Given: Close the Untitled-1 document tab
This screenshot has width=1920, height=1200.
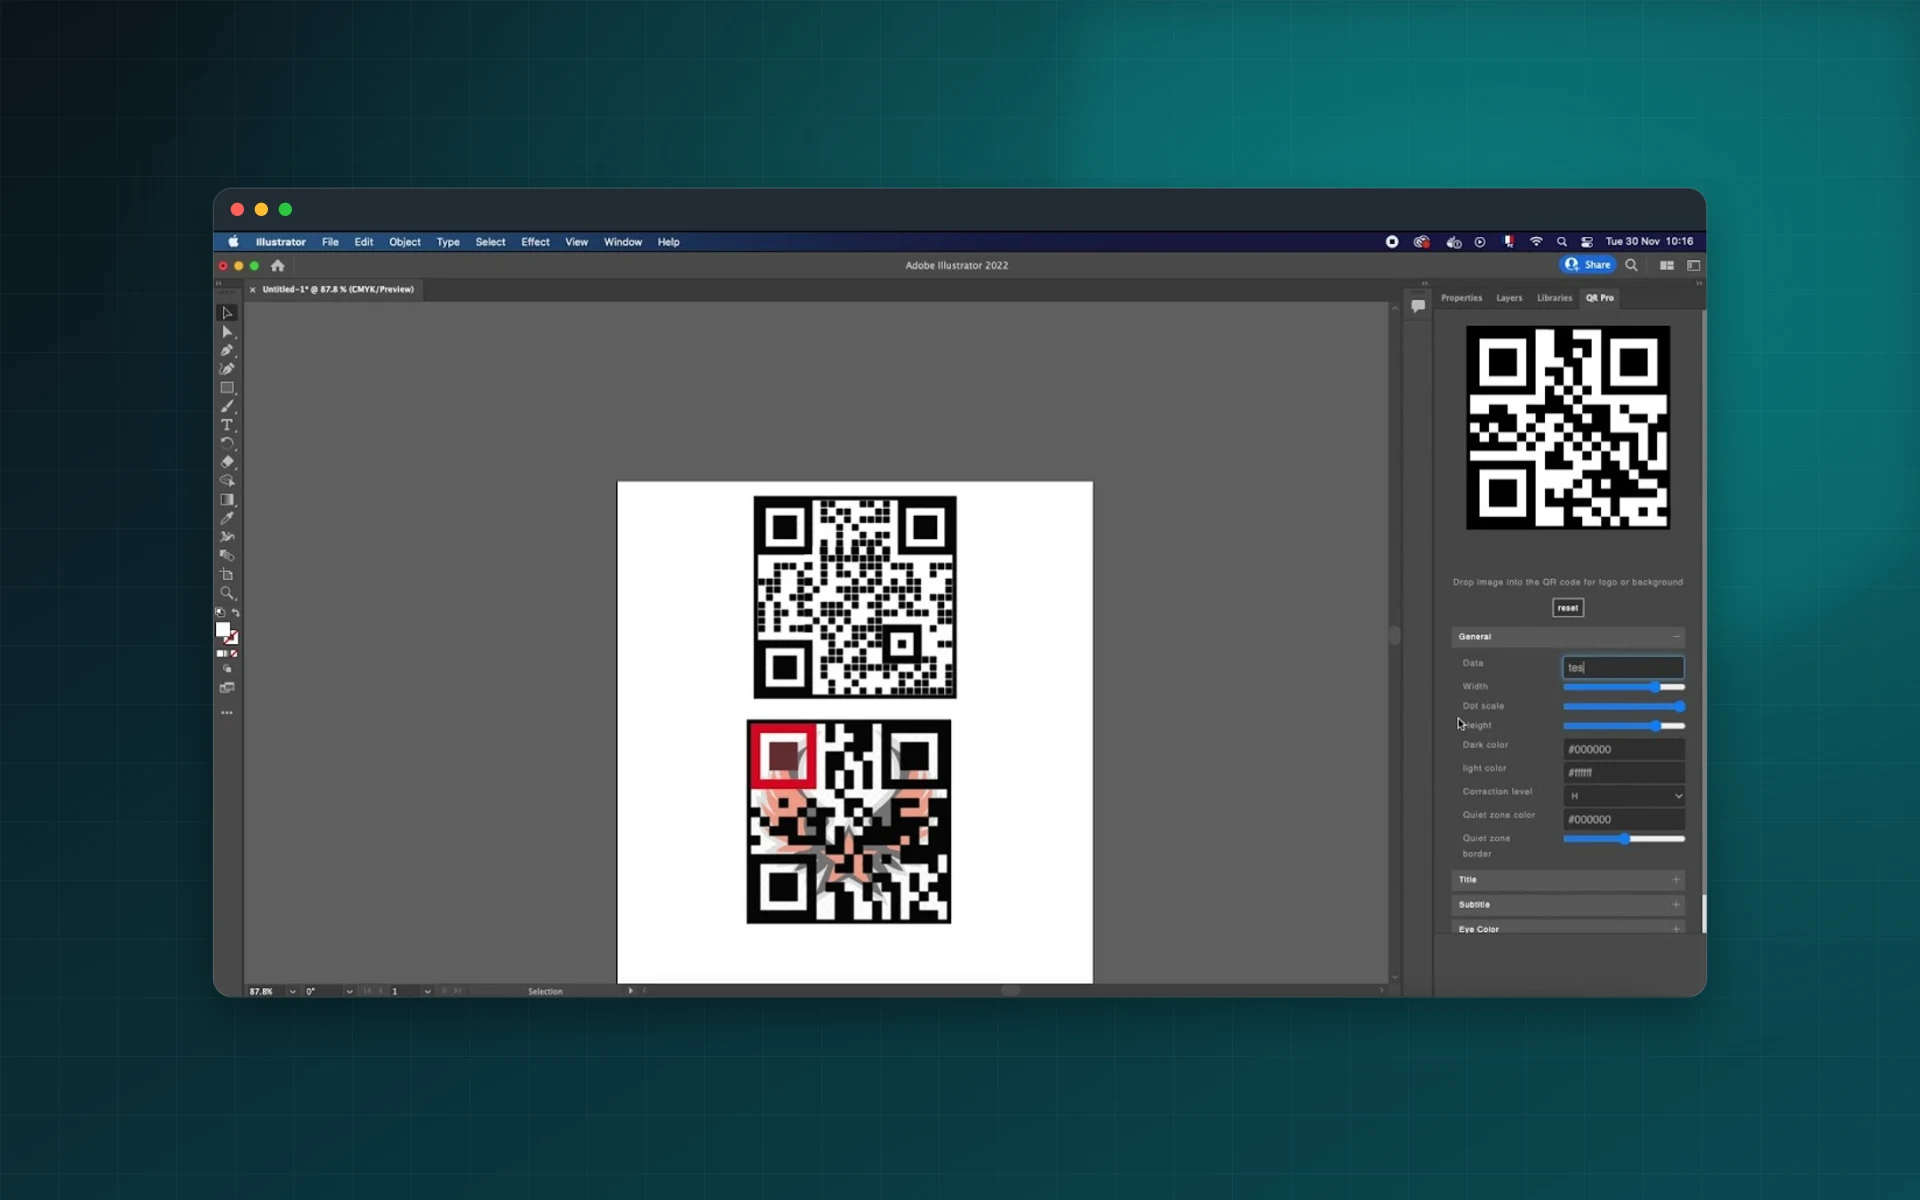Looking at the screenshot, I should click(253, 290).
